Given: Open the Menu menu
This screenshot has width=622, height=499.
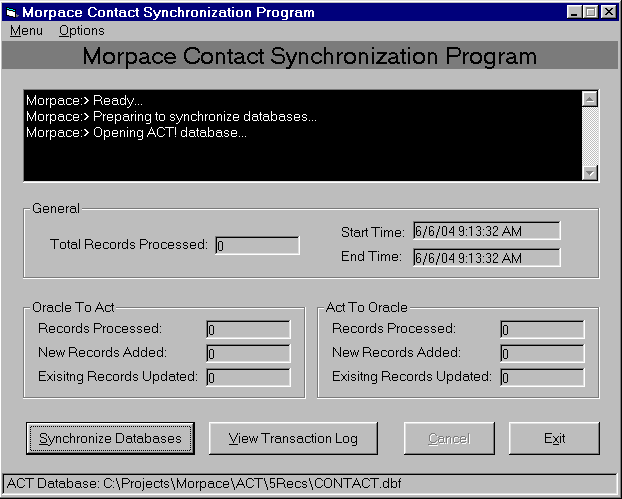Looking at the screenshot, I should pos(26,31).
